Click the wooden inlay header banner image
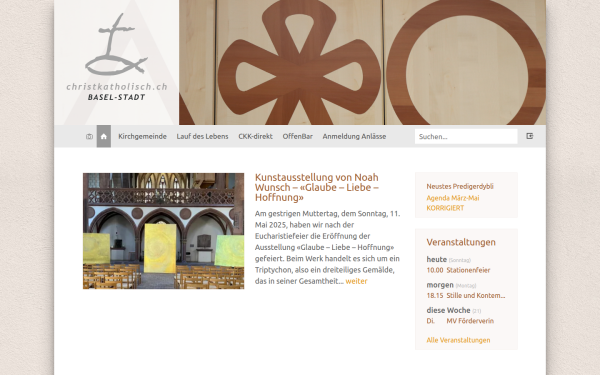Image resolution: width=600 pixels, height=375 pixels. (362, 62)
